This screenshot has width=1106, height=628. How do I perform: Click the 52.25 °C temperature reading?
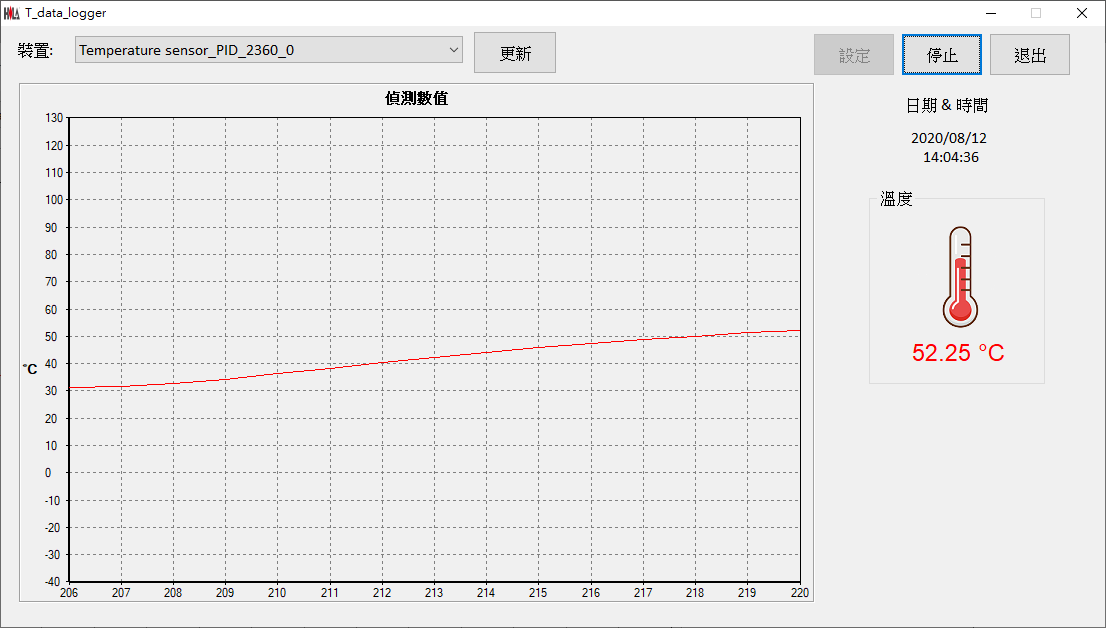coord(958,352)
